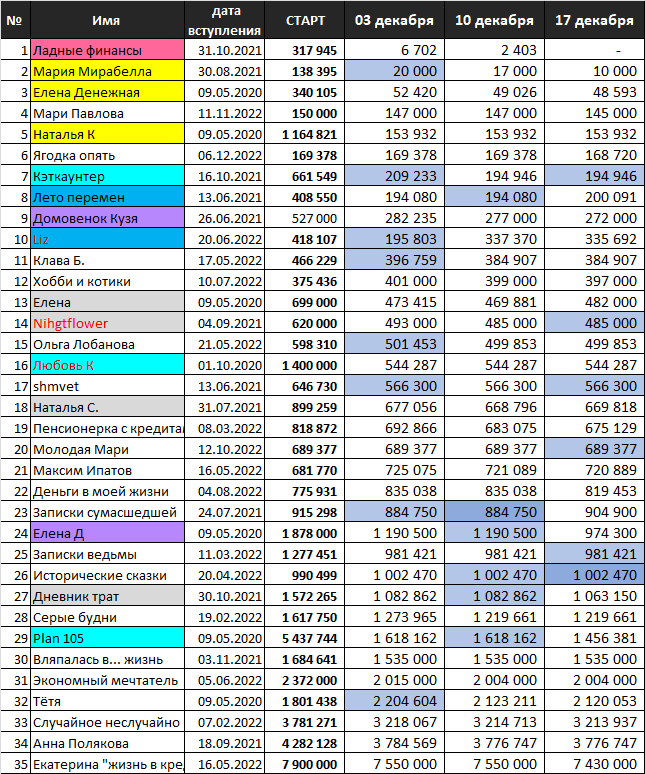
Task: Click the 'Серые будни' cell
Action: tap(107, 617)
